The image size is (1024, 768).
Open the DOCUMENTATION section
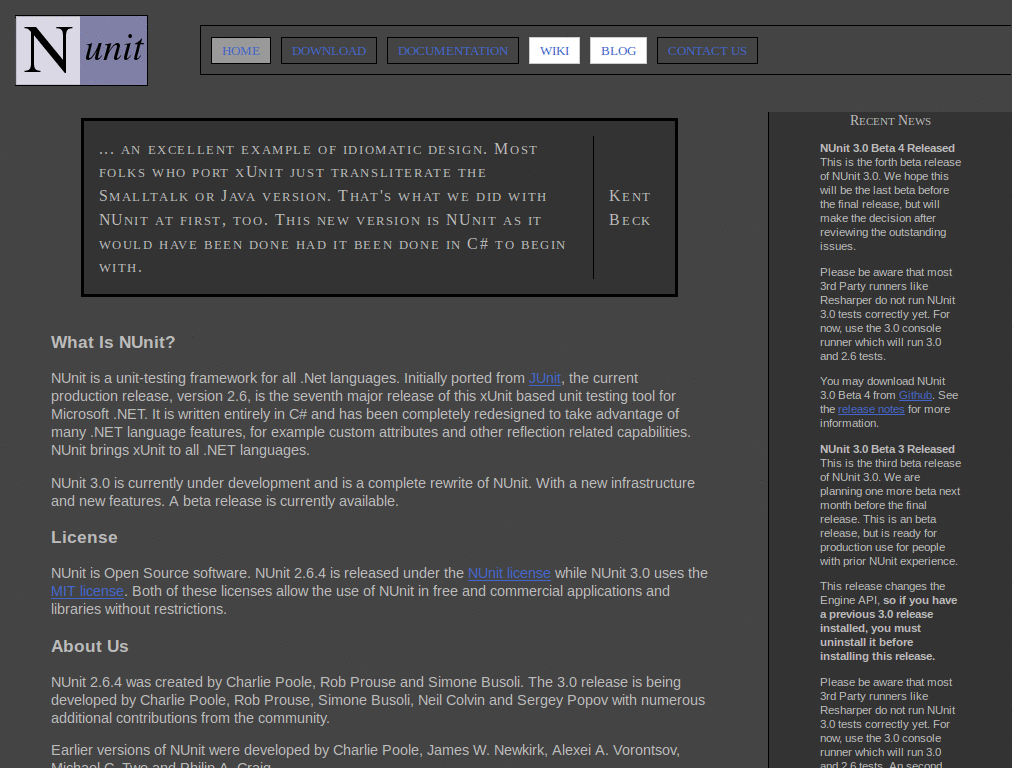(453, 51)
